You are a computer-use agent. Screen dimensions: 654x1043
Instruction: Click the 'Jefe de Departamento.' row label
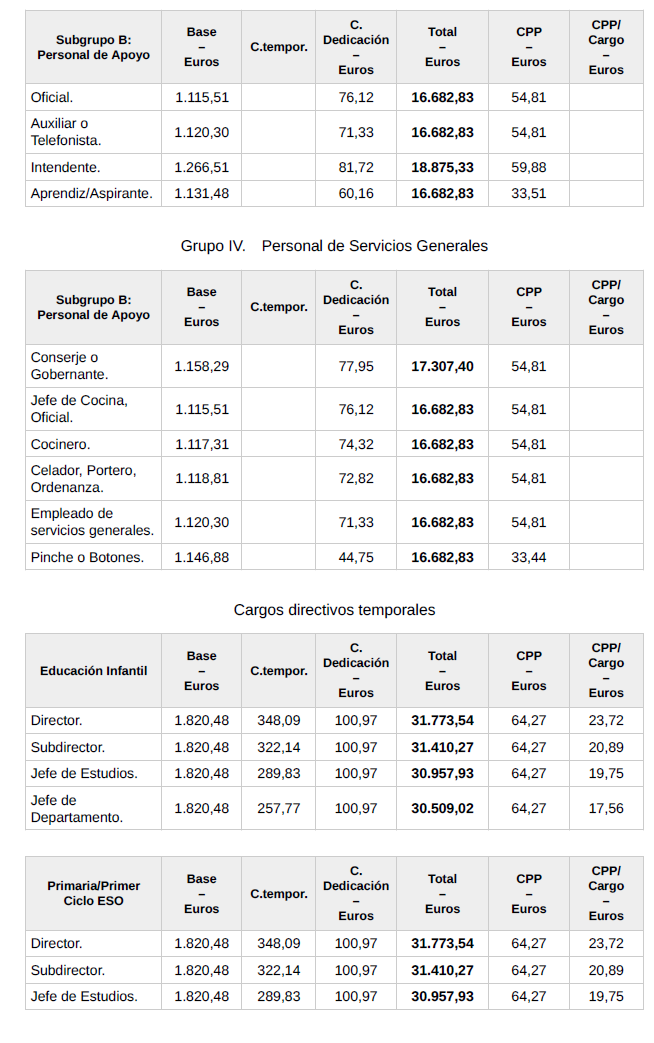[x=77, y=808]
